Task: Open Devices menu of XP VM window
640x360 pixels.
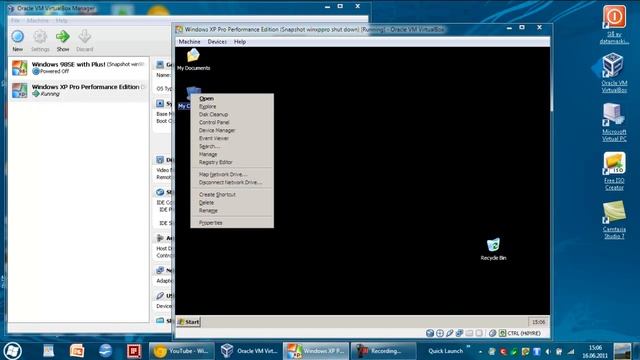Action: pos(217,42)
